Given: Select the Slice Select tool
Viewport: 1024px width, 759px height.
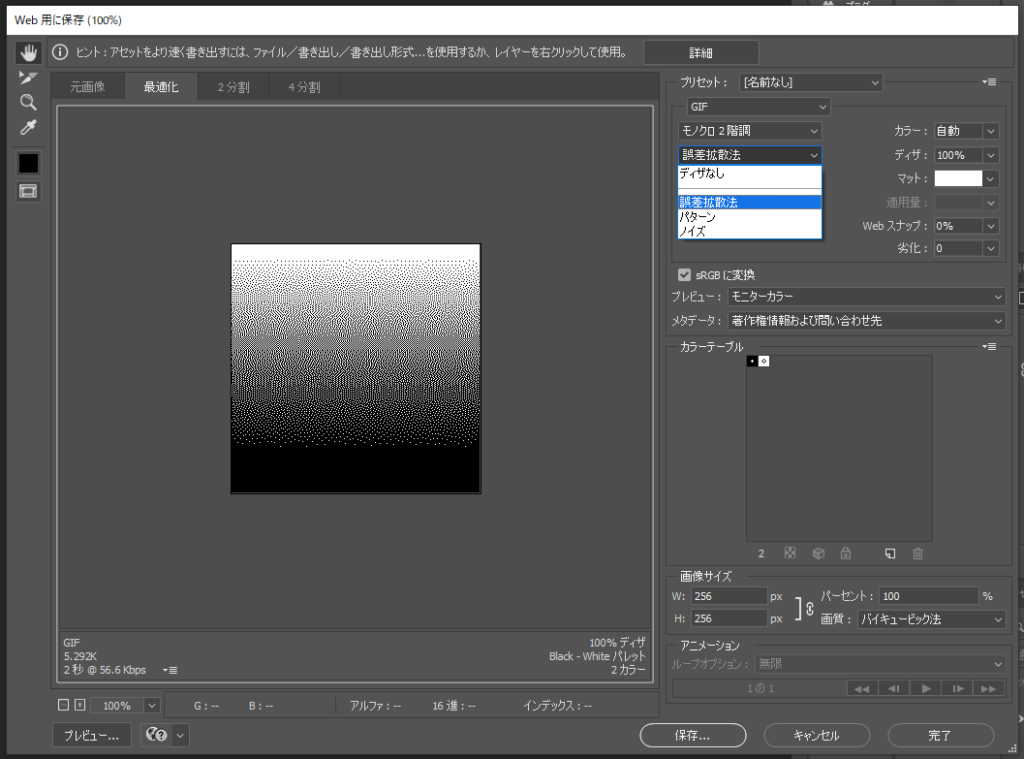Looking at the screenshot, I should pyautogui.click(x=28, y=77).
